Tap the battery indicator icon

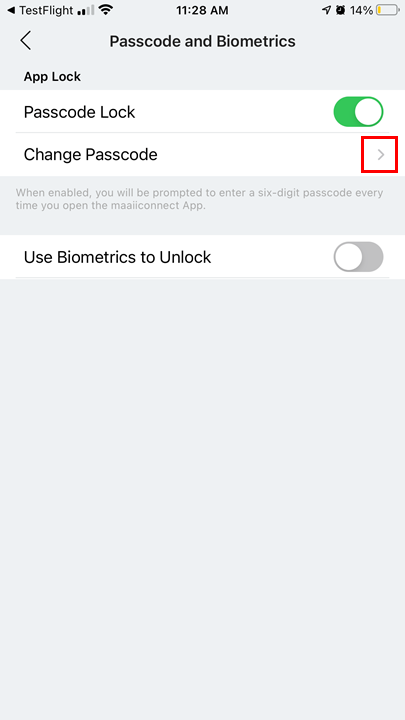coord(388,10)
